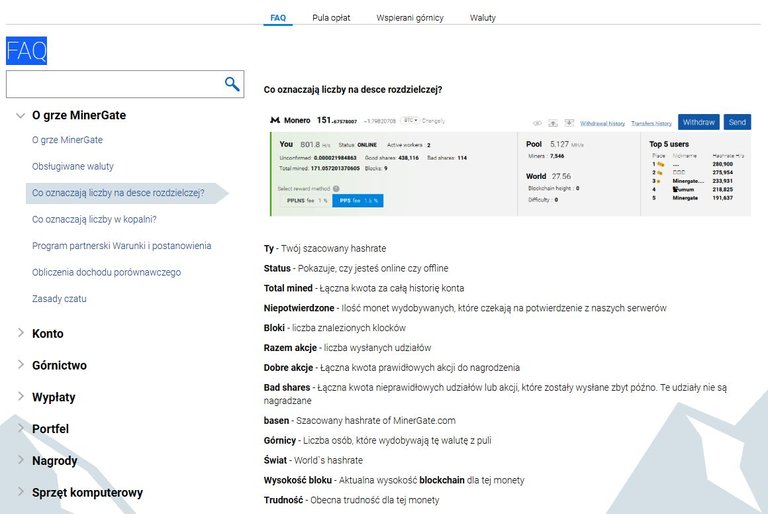
Task: Collapse the O grze MinerGate section chevron
Action: coord(21,116)
